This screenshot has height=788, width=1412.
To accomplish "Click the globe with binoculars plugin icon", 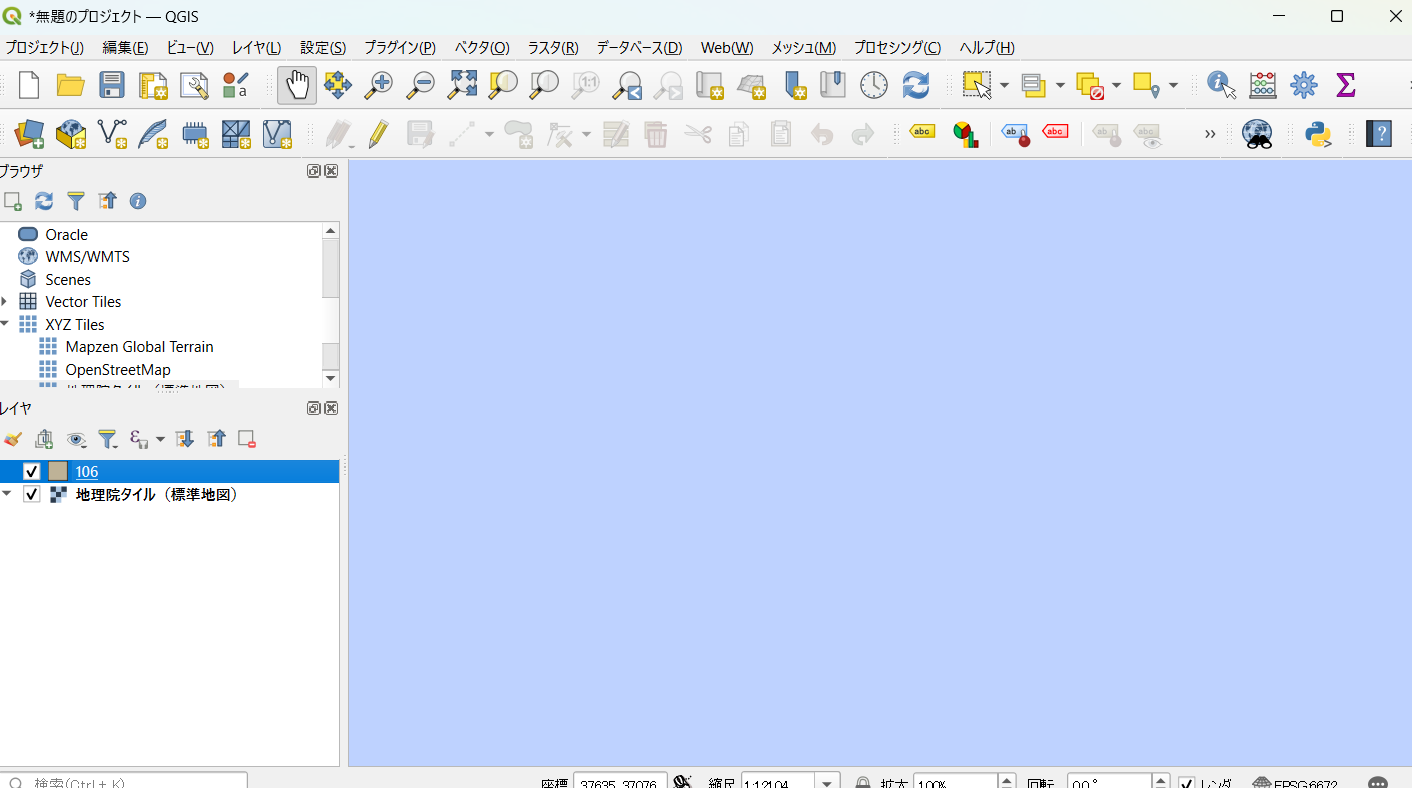I will [x=1257, y=134].
